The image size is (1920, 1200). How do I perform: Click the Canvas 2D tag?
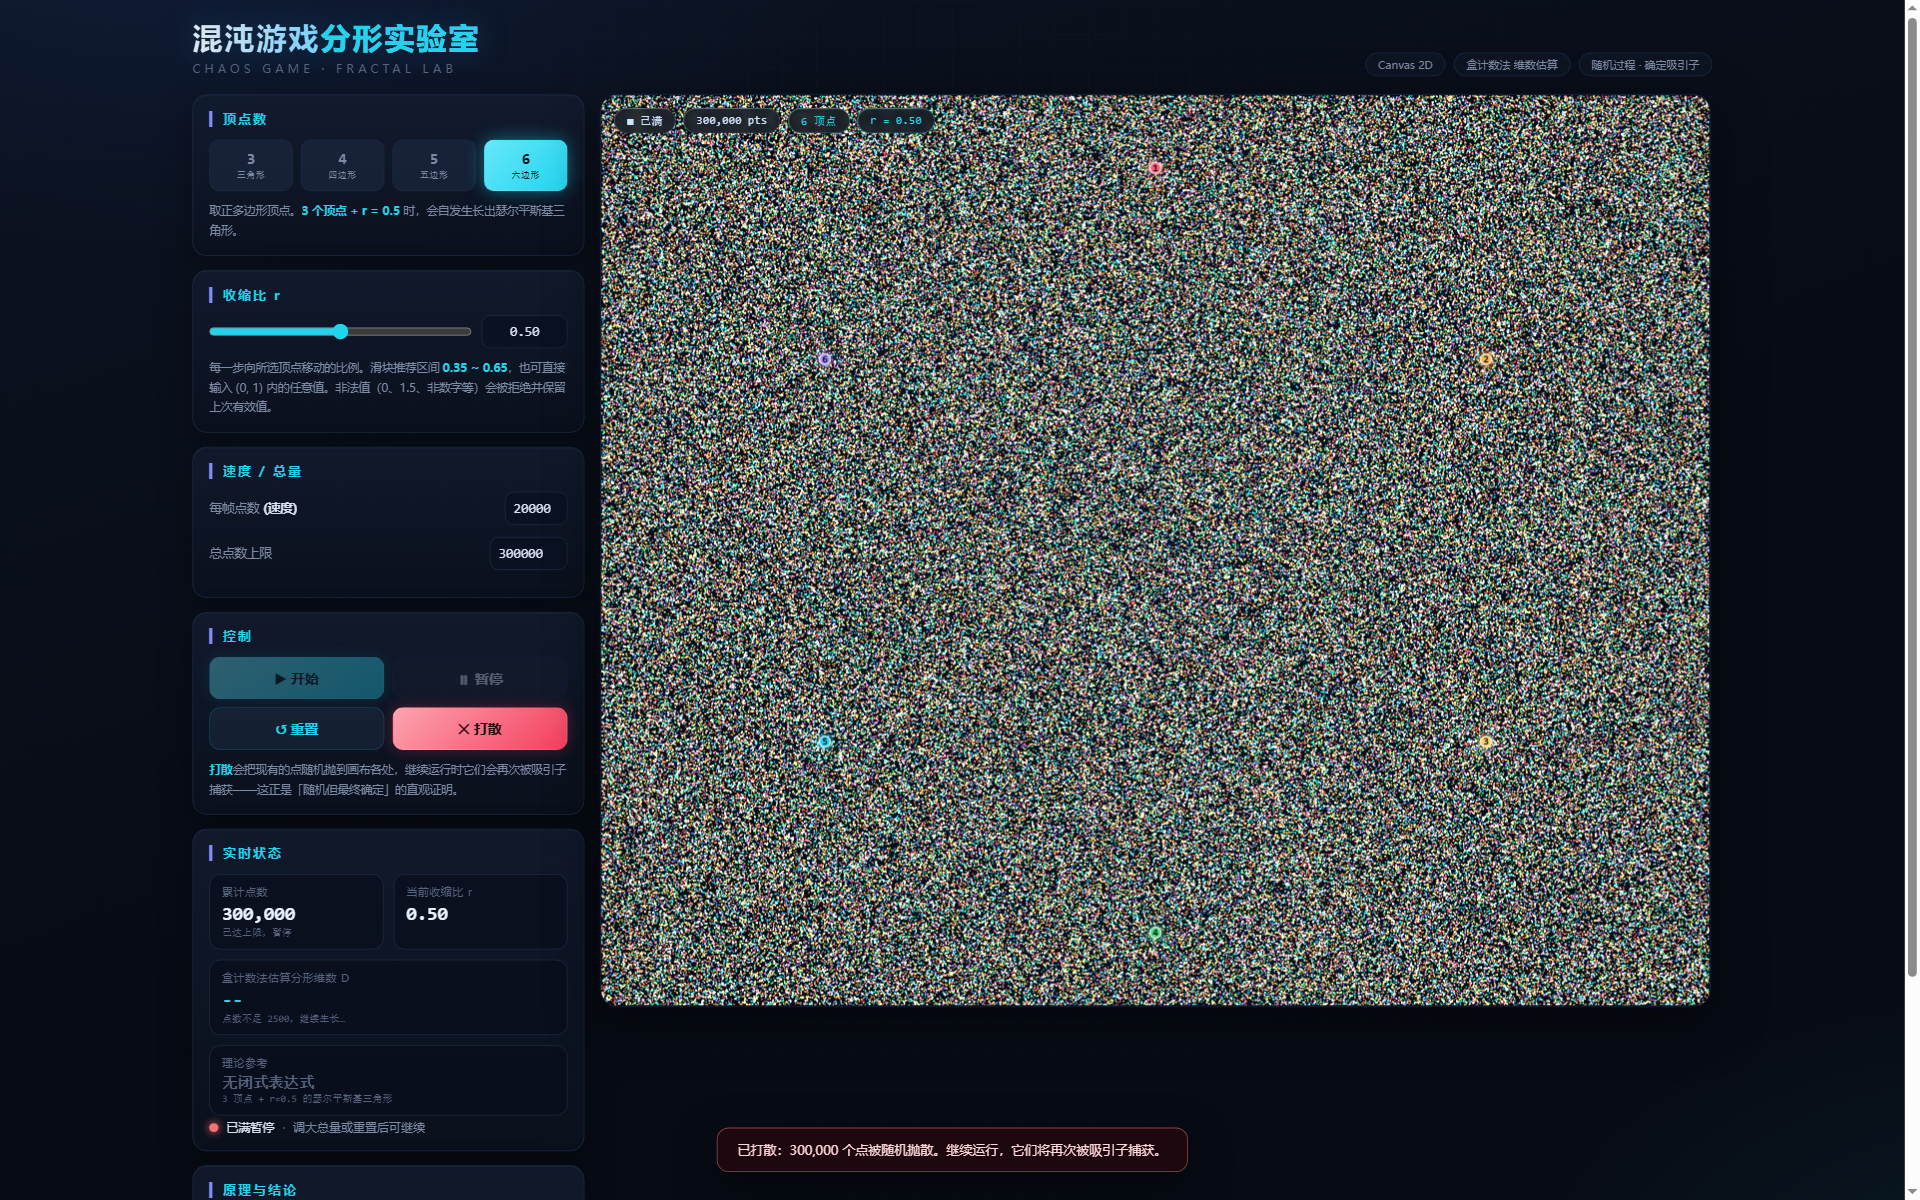click(1405, 65)
